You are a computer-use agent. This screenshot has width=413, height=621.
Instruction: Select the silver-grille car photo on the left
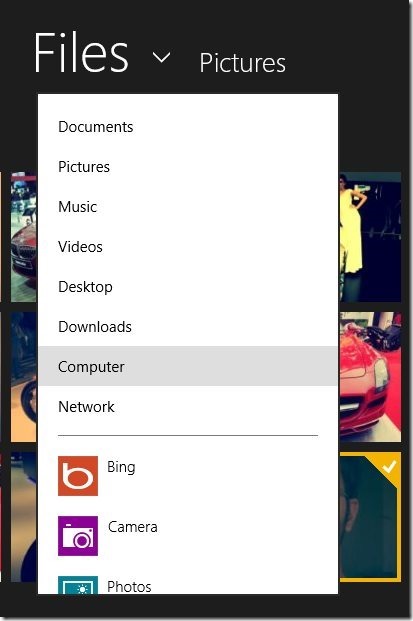coord(24,237)
